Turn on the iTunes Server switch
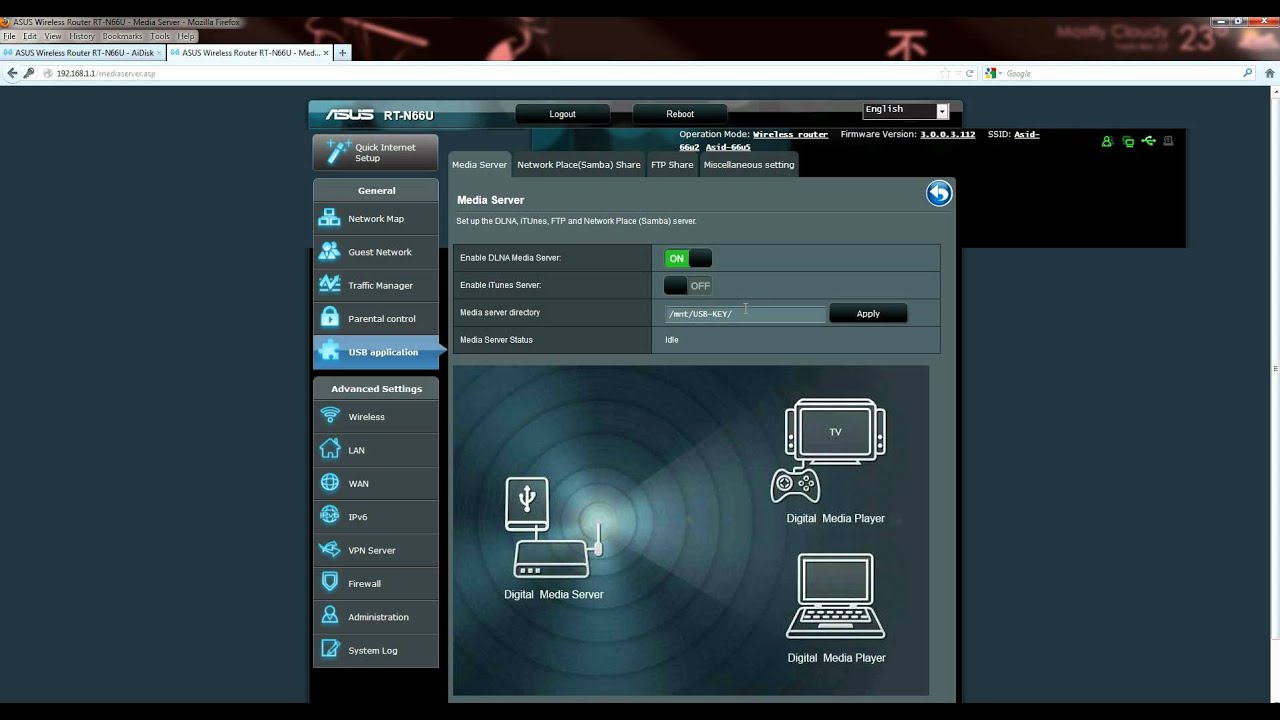This screenshot has width=1280, height=720. 688,285
